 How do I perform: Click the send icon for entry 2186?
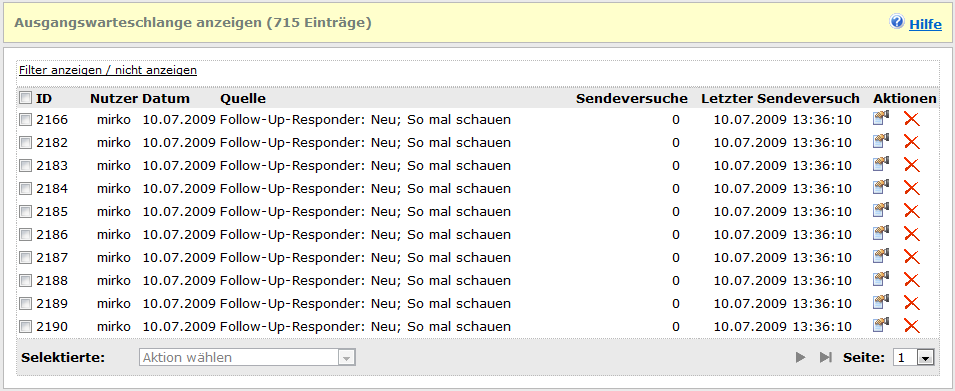tap(881, 234)
